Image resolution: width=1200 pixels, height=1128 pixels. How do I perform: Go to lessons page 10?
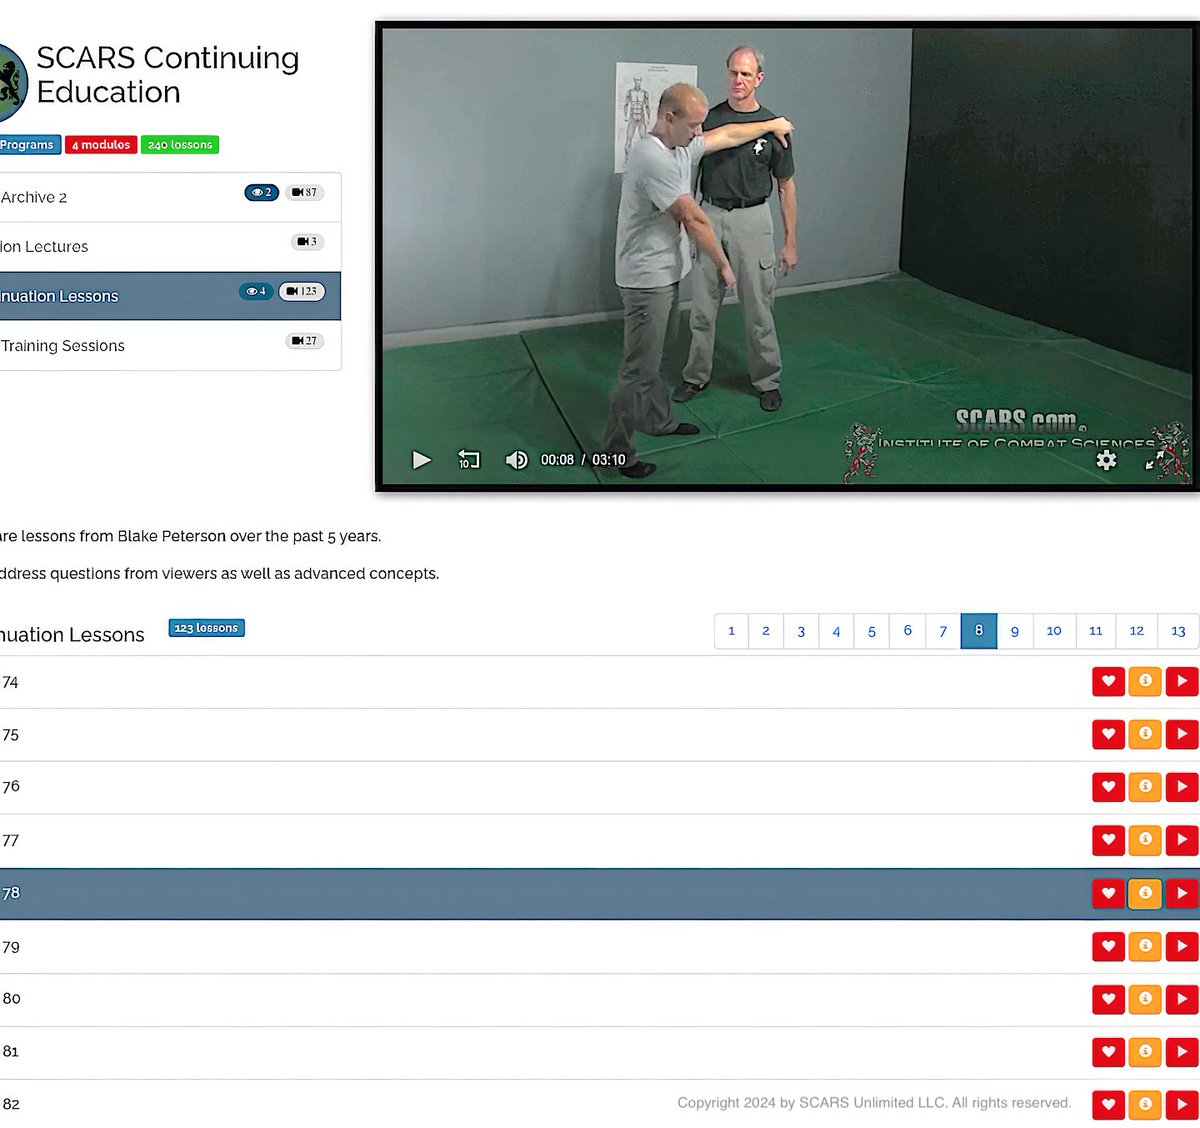pos(1054,631)
